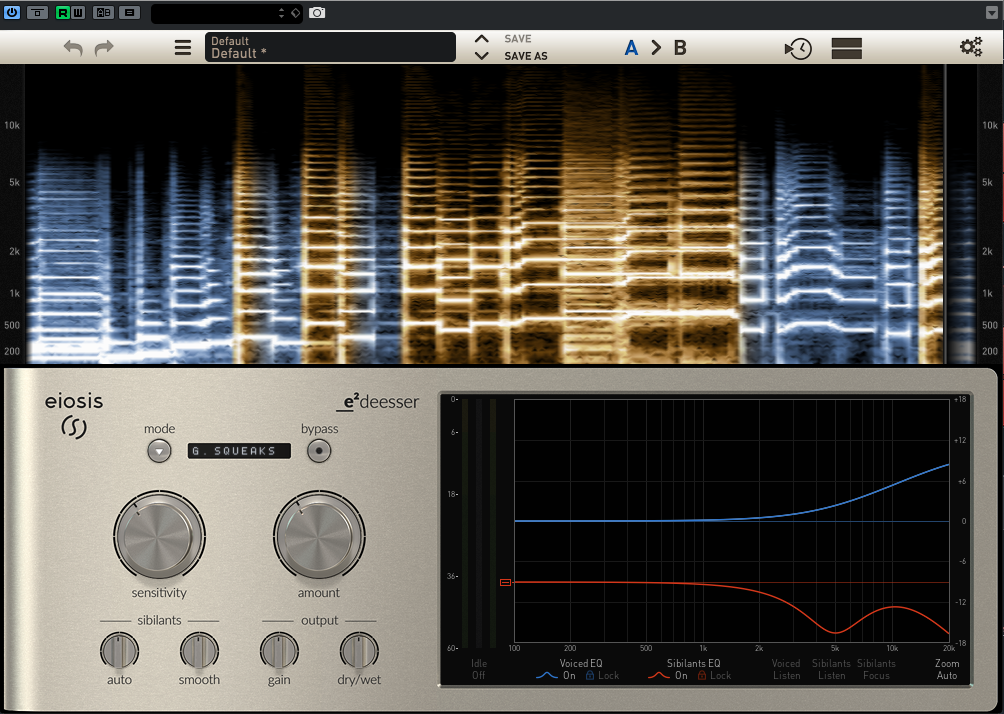1004x714 pixels.
Task: Click the e2deesser product title
Action: click(x=378, y=402)
